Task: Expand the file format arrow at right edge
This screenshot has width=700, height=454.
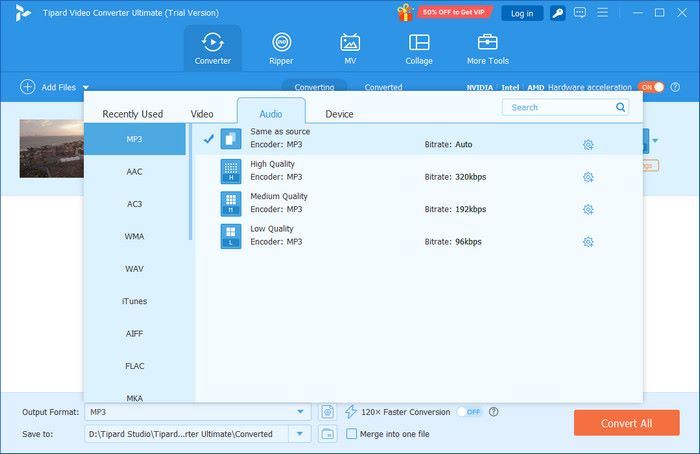Action: click(655, 141)
